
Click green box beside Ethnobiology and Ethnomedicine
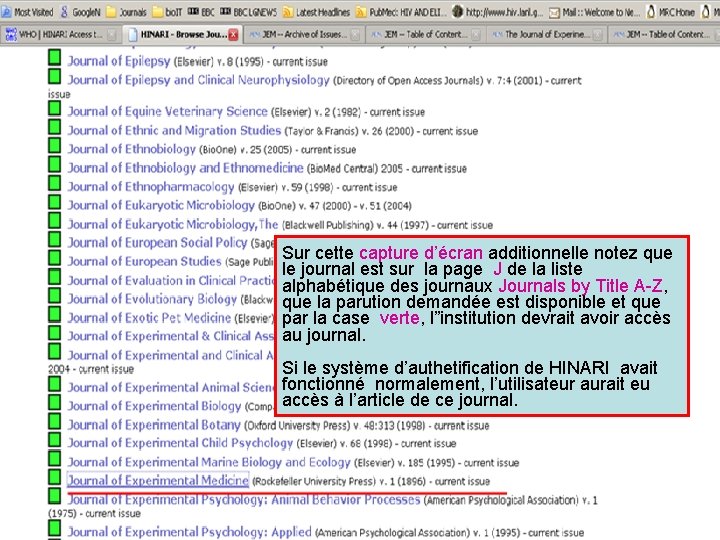point(55,164)
